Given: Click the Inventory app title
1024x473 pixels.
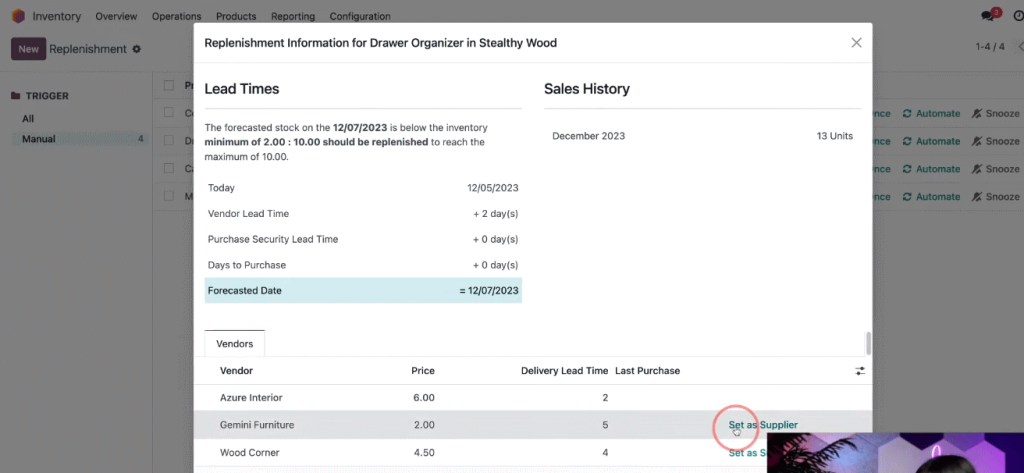Looking at the screenshot, I should (x=57, y=16).
